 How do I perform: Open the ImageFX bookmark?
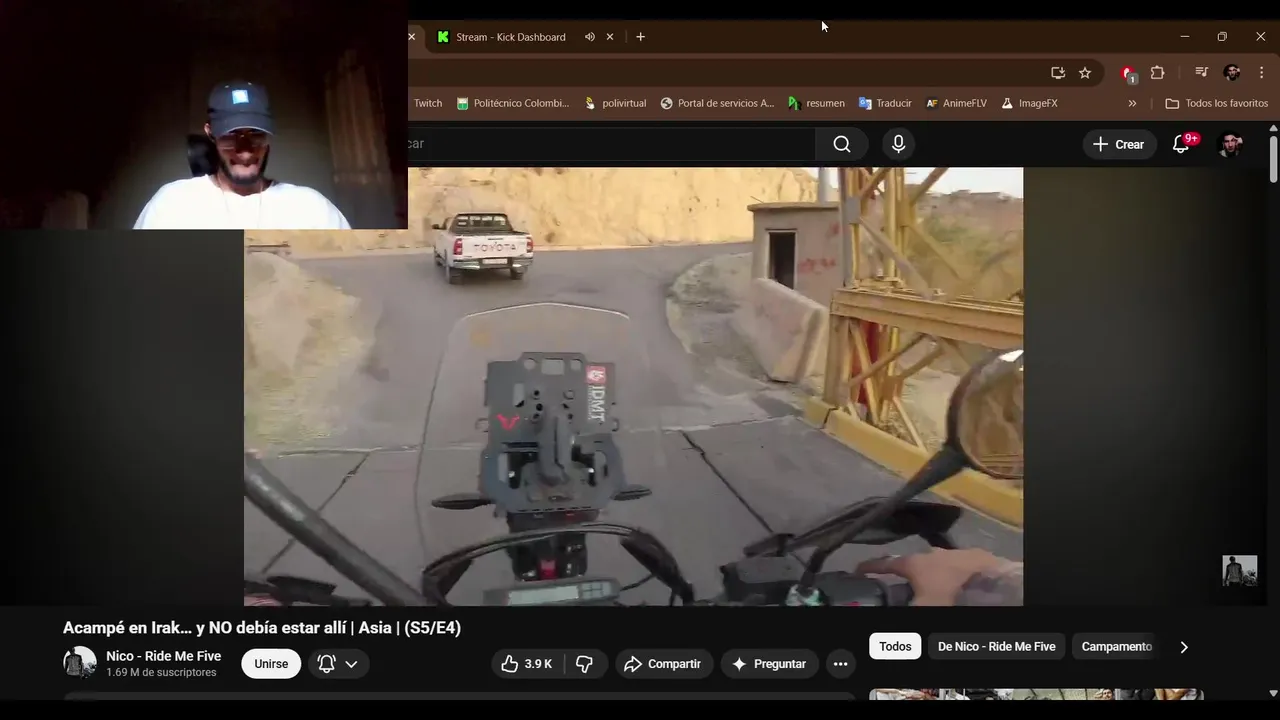(x=1029, y=103)
